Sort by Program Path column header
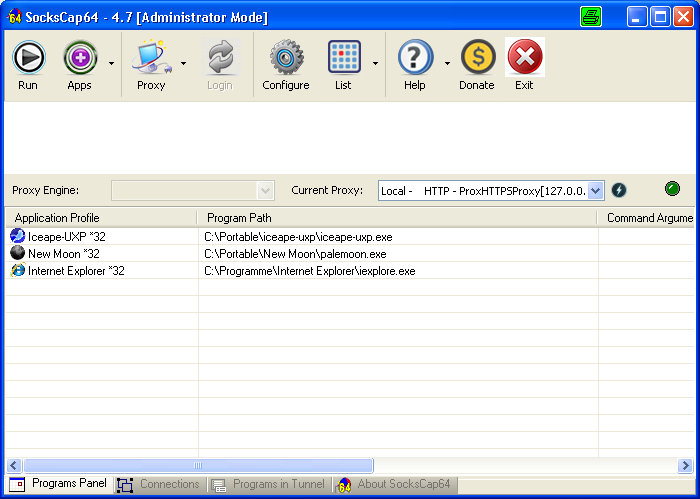This screenshot has width=700, height=499. [397, 218]
